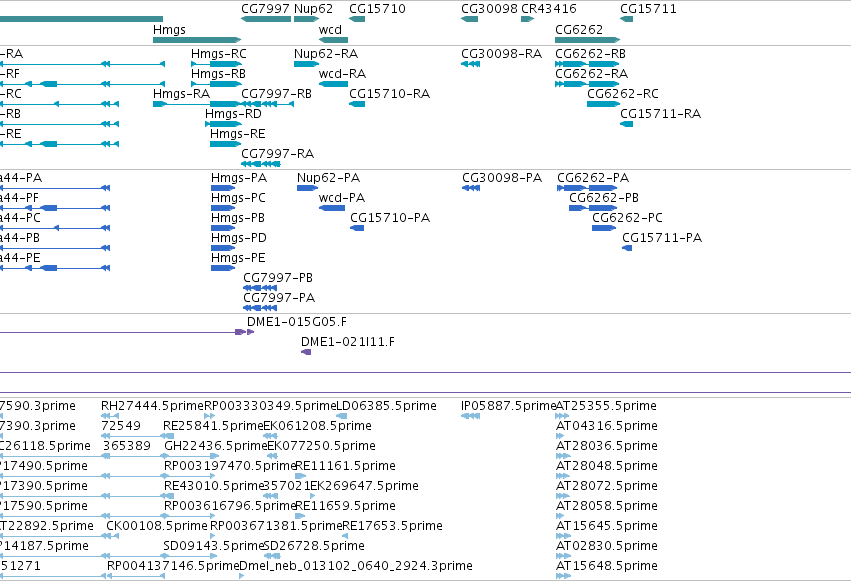
Task: Click the Hmgs-RA transcript label
Action: pyautogui.click(x=181, y=94)
